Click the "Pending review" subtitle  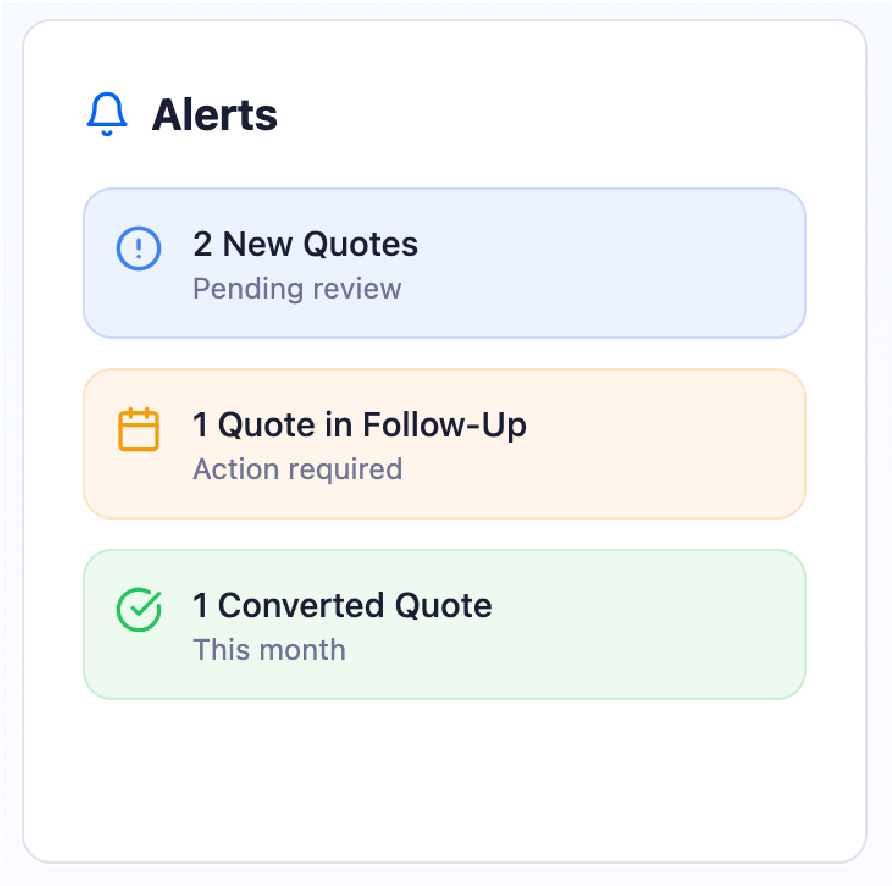(x=296, y=289)
